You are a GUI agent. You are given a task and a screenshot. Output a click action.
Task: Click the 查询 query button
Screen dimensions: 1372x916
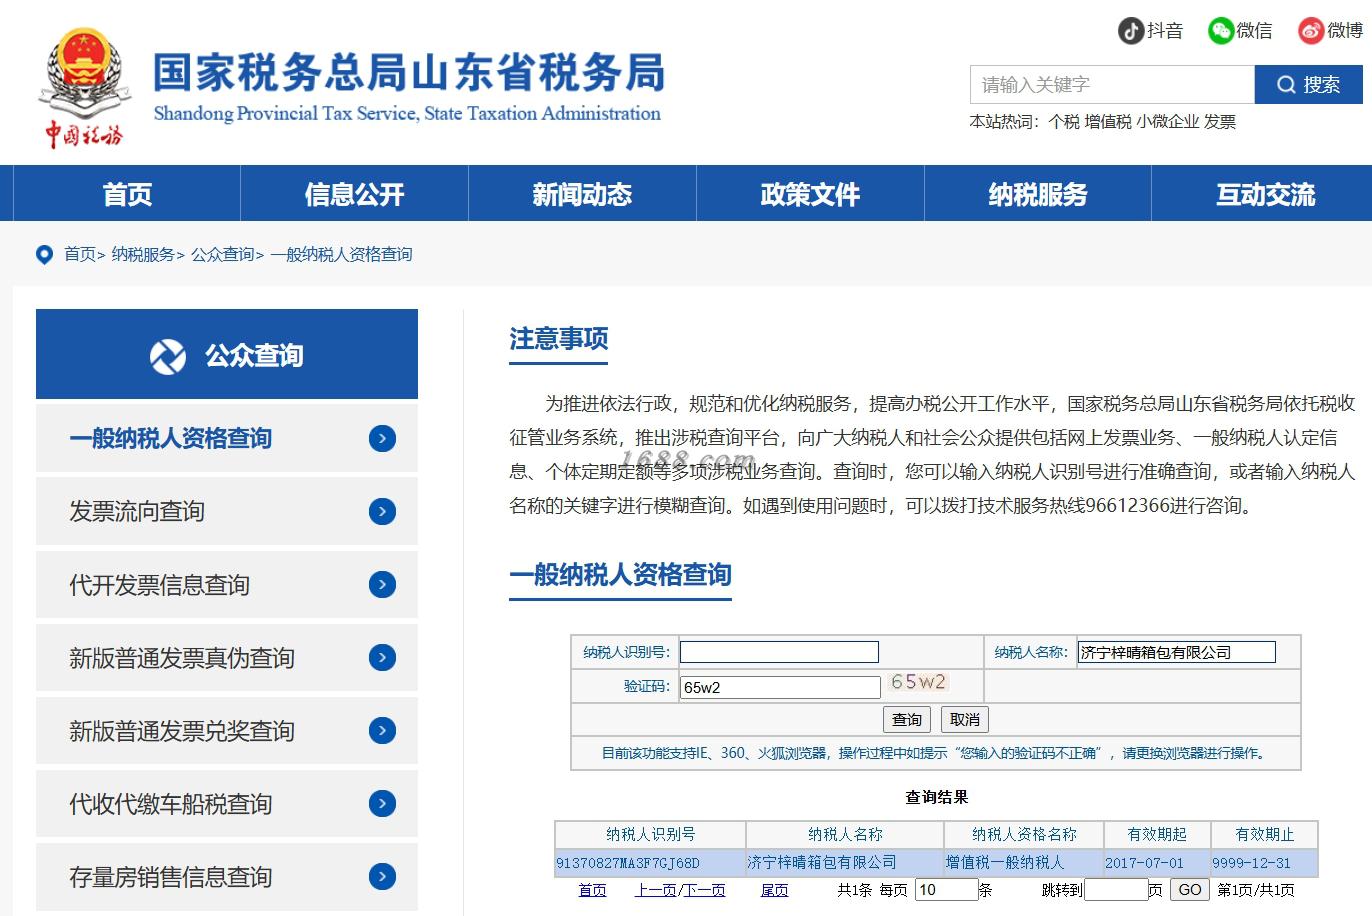point(907,719)
